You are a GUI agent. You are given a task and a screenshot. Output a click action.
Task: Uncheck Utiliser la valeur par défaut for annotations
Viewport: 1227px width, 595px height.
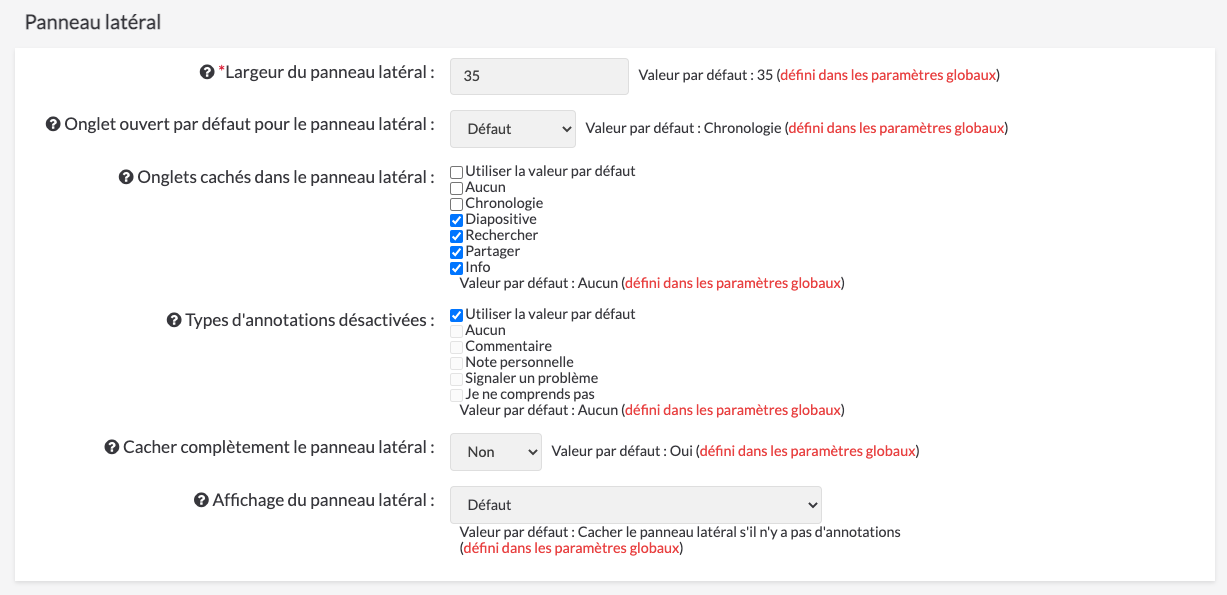[x=456, y=315]
